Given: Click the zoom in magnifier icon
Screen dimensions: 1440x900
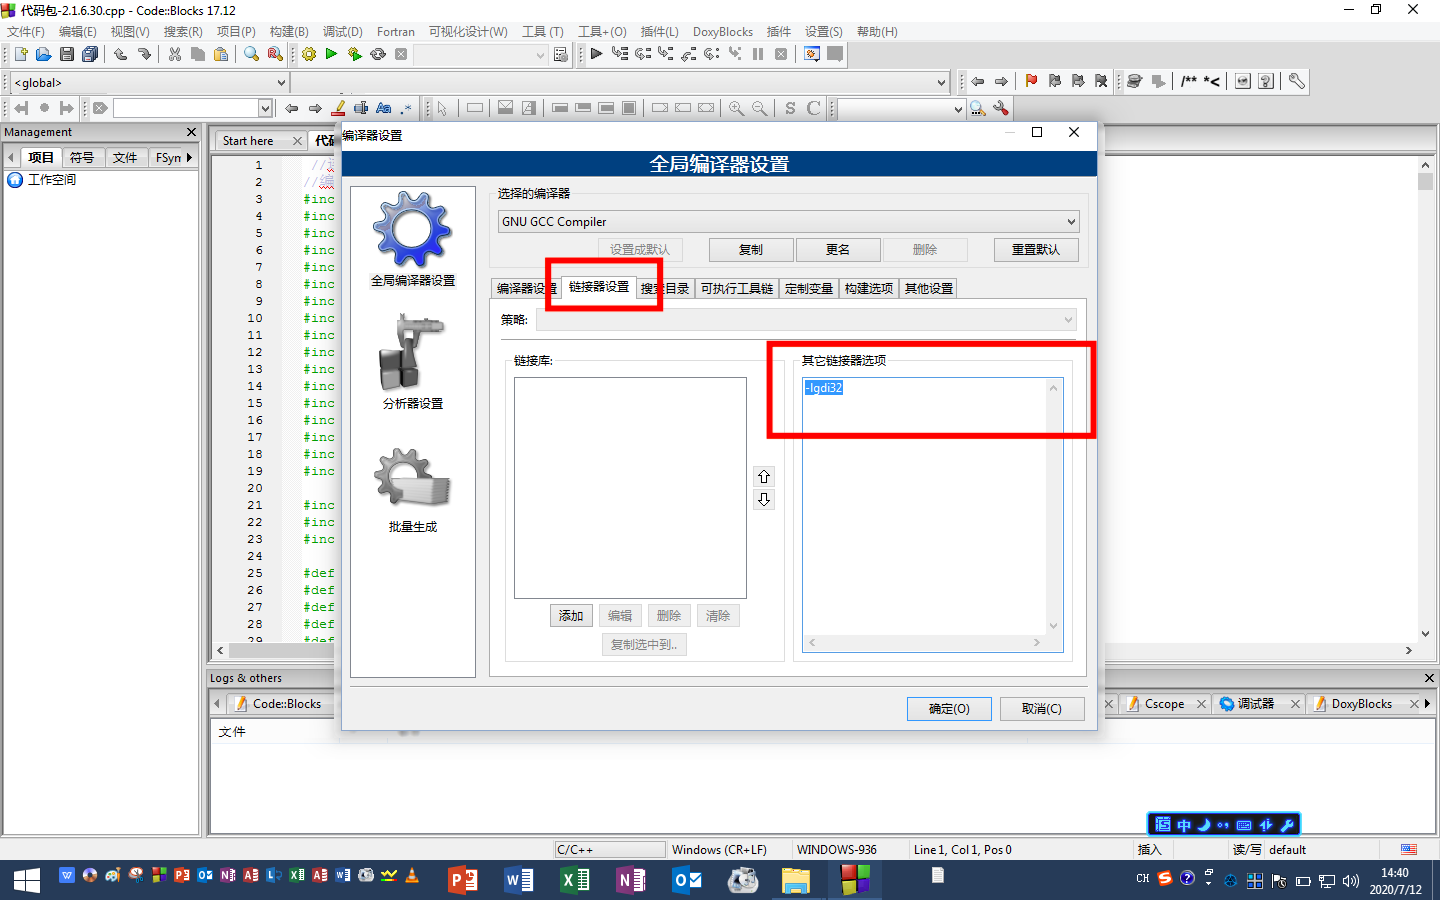Looking at the screenshot, I should pyautogui.click(x=736, y=108).
